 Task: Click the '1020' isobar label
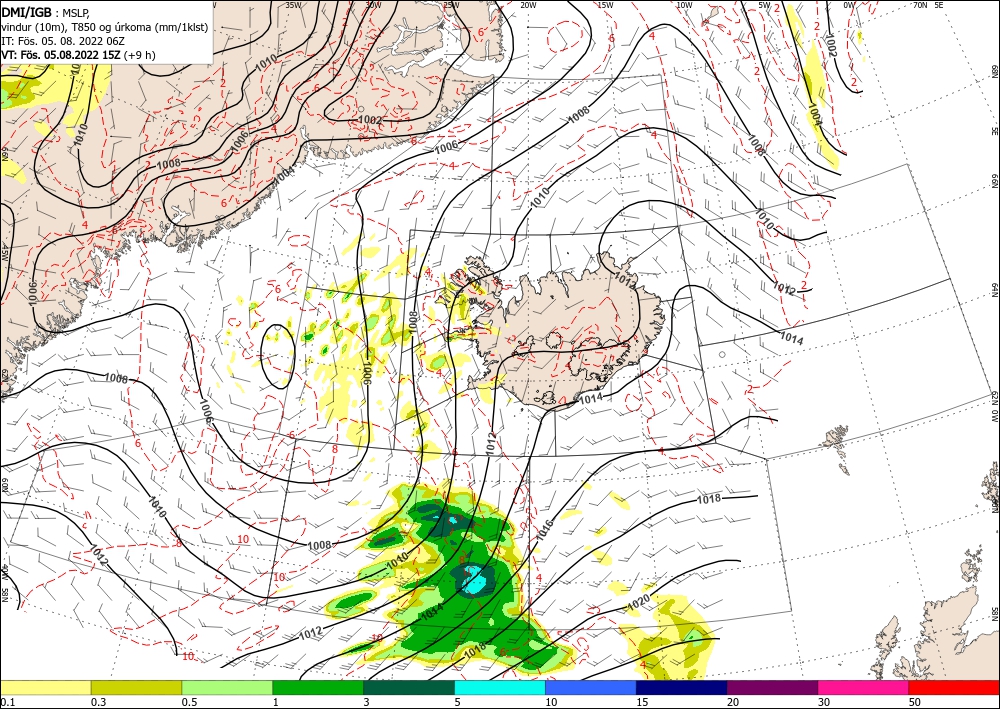point(638,602)
